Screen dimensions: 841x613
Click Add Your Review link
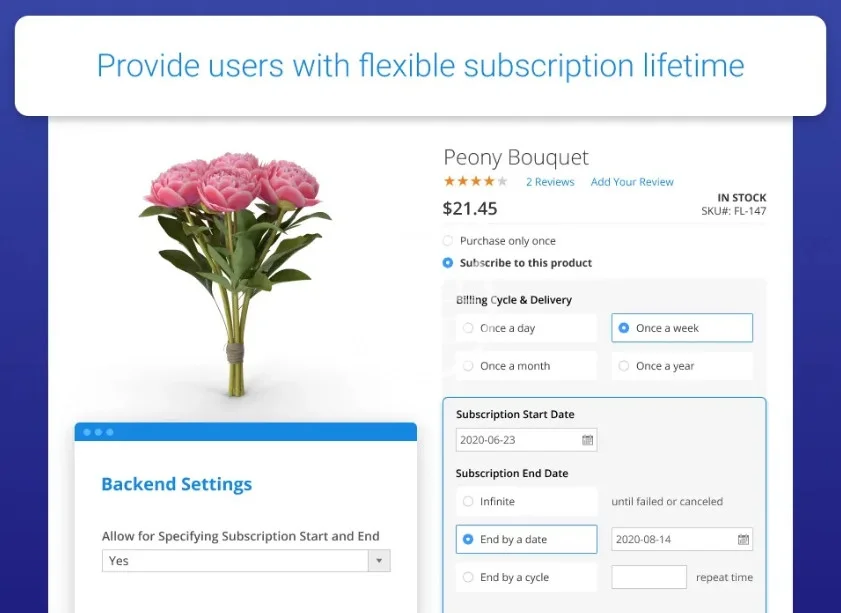[632, 182]
